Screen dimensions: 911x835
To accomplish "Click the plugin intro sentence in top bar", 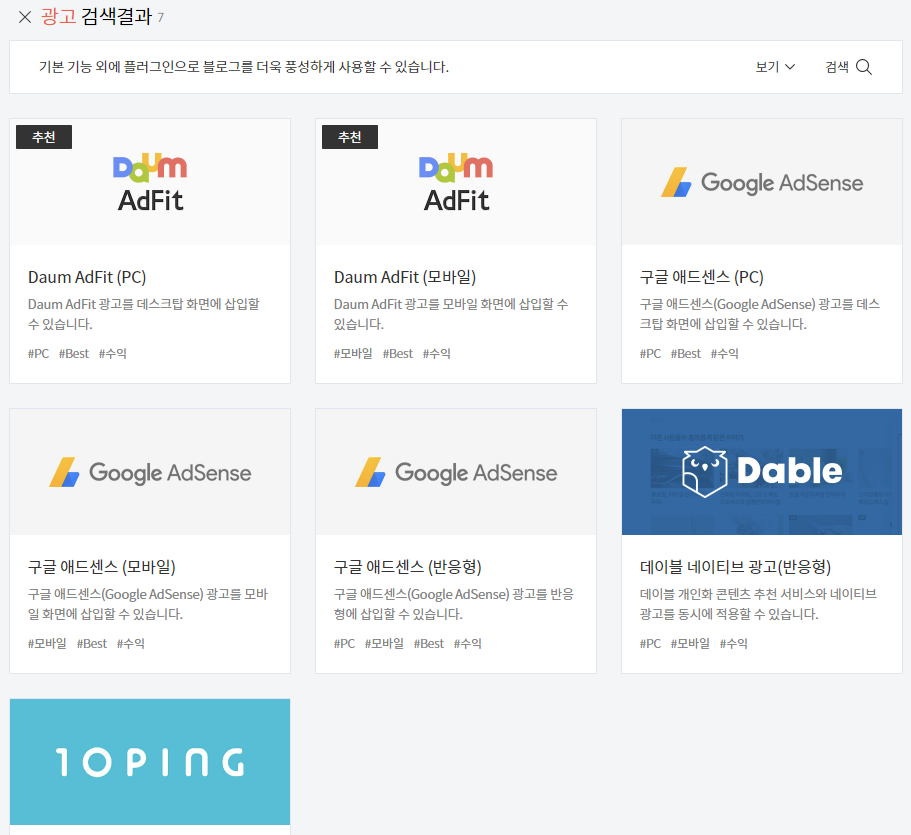I will [244, 67].
